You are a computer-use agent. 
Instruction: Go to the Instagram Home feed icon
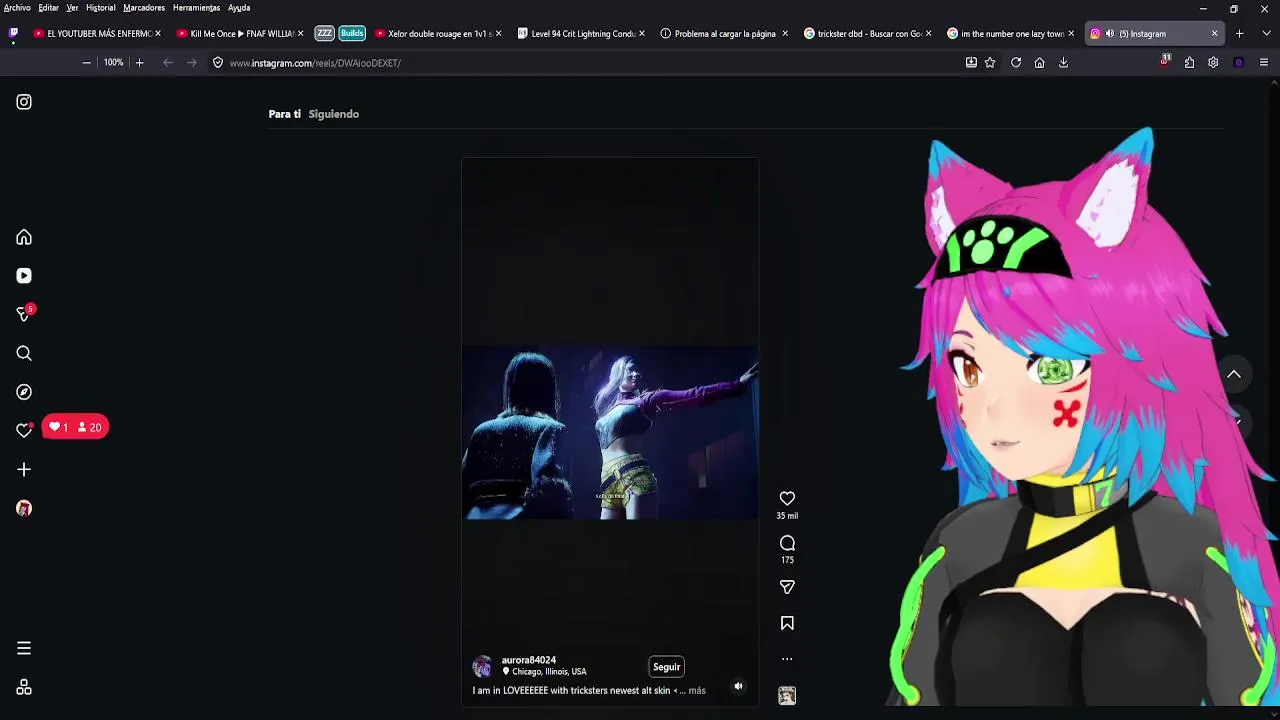coord(24,237)
